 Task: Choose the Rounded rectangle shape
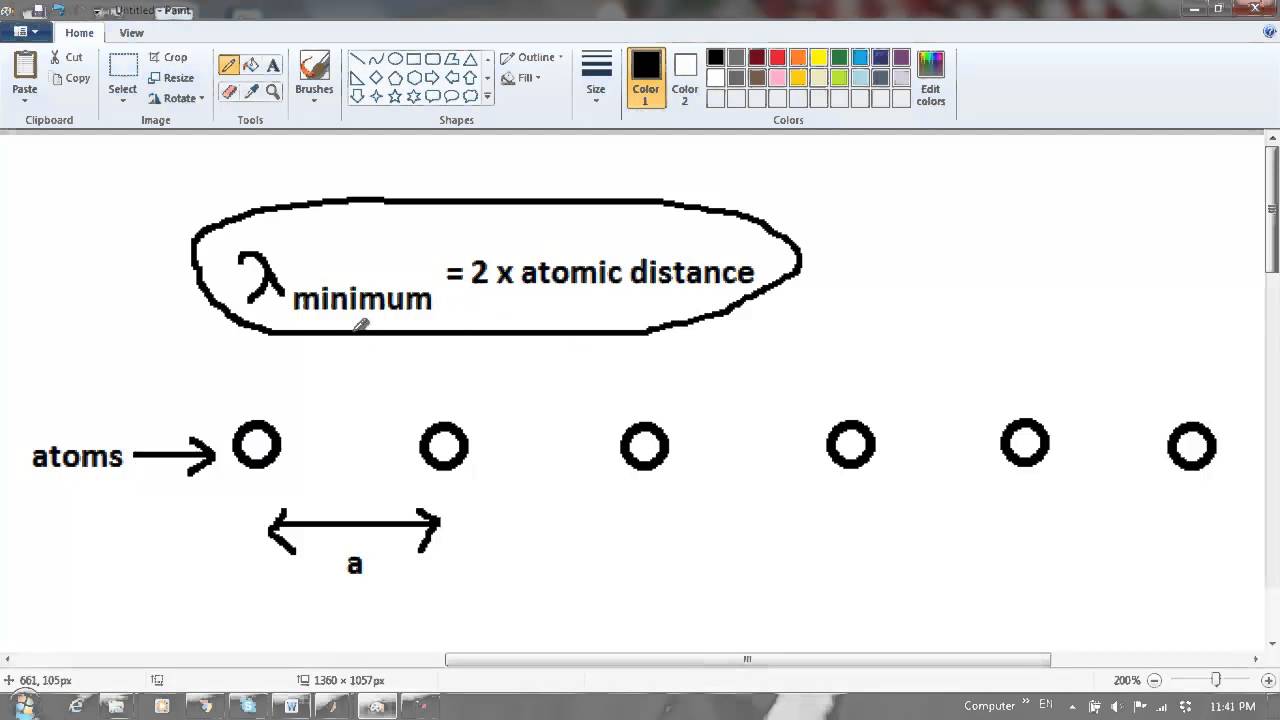(x=433, y=59)
